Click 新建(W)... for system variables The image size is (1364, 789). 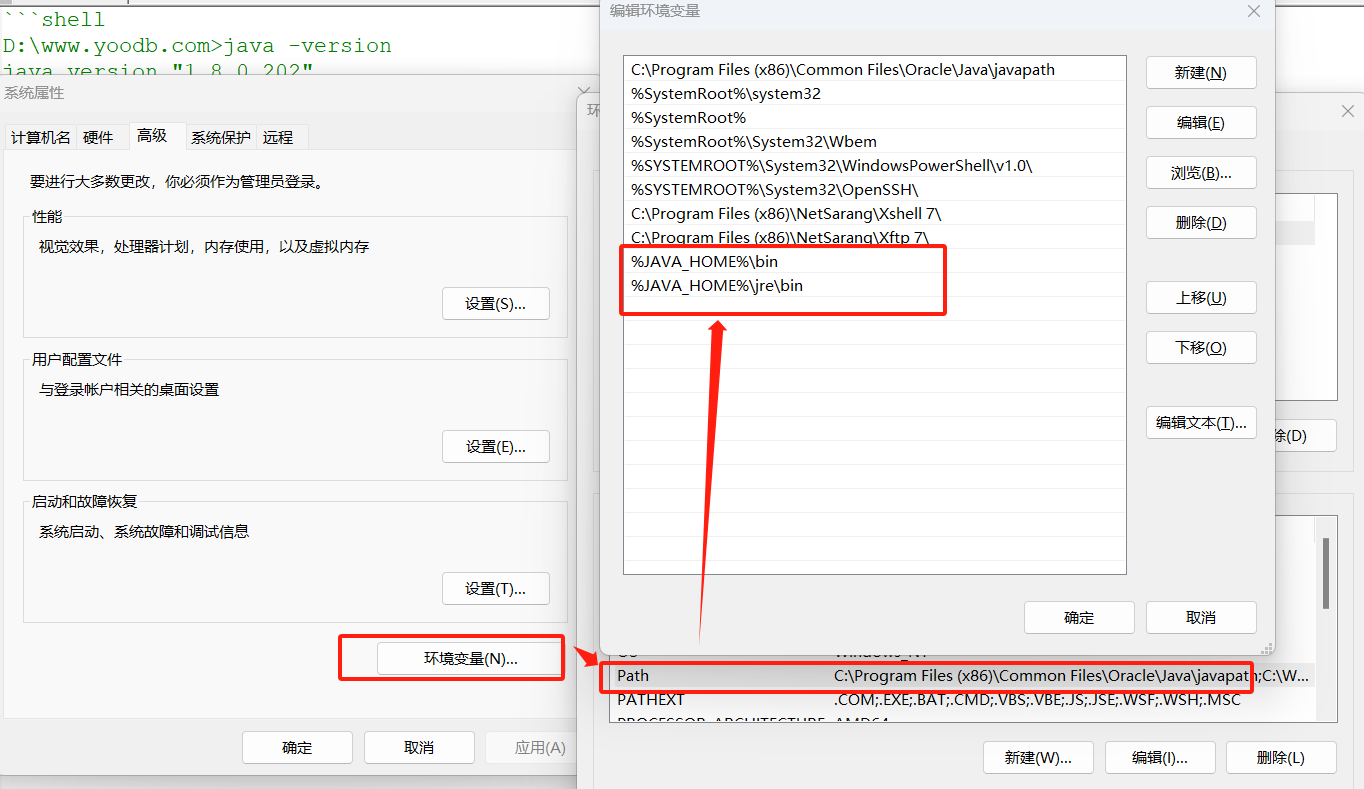click(1038, 757)
